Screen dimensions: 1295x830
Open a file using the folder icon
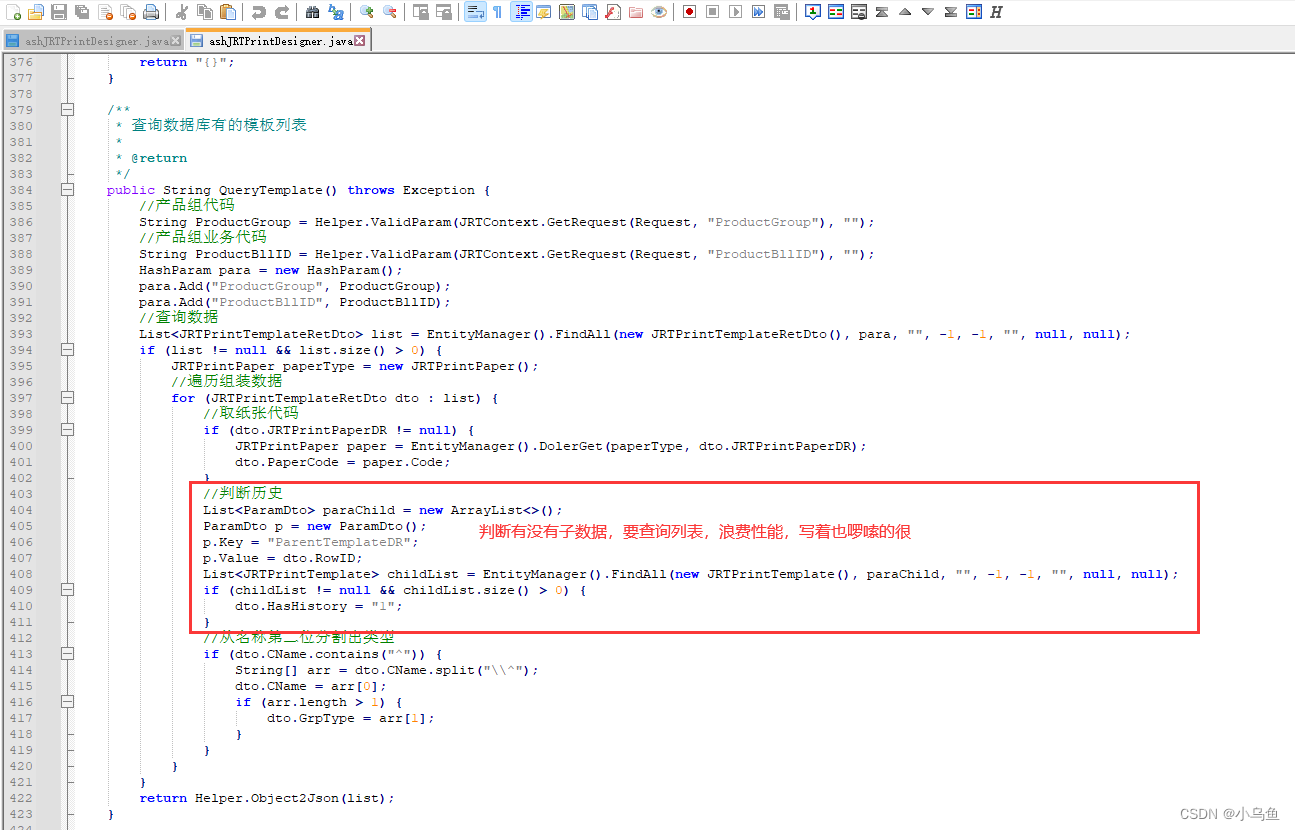tap(35, 12)
